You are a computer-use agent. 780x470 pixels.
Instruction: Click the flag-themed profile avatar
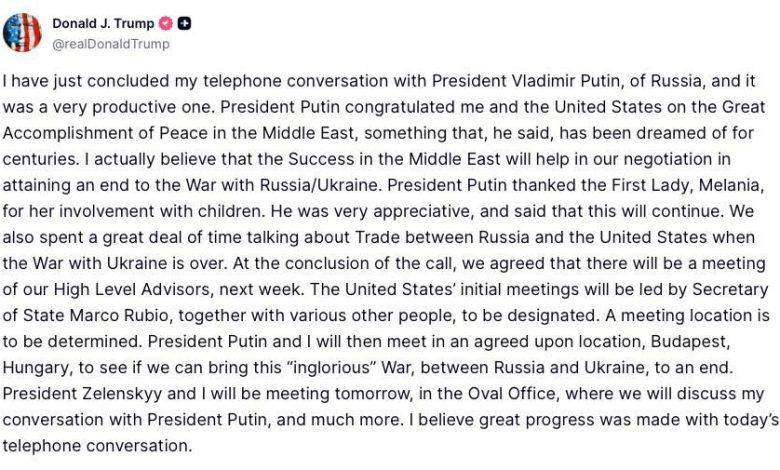[x=22, y=32]
